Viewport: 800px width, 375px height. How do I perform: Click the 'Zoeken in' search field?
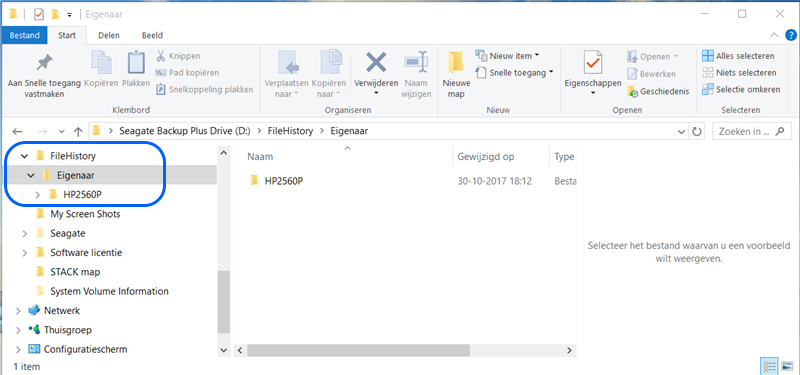point(751,131)
